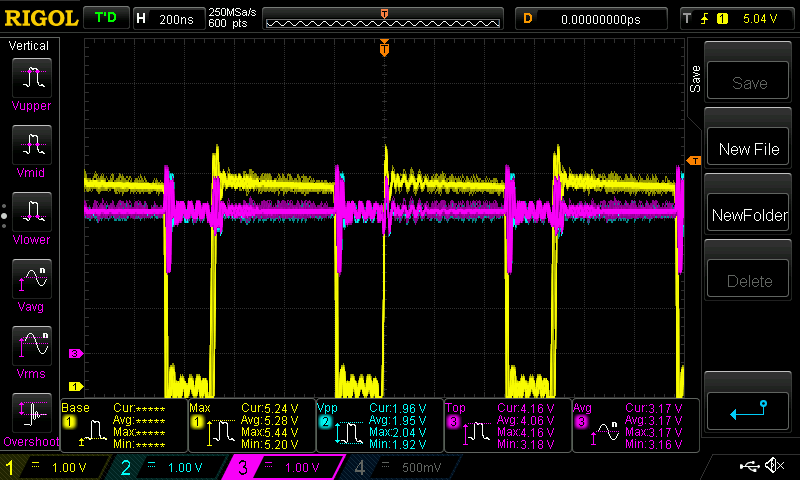
Task: Select the Vrms measurement icon
Action: 32,346
